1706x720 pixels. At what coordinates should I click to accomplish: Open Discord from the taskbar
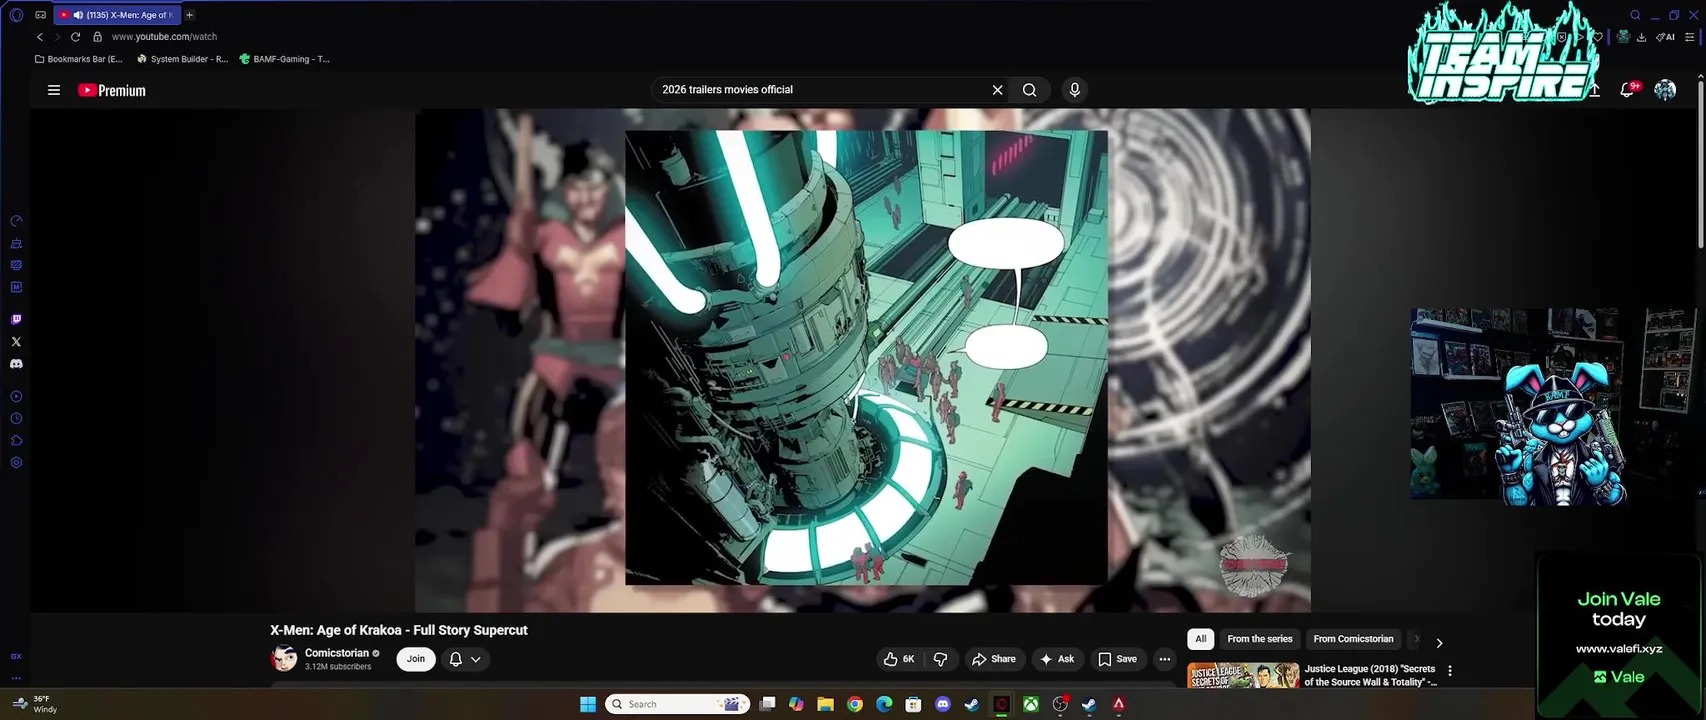pyautogui.click(x=942, y=704)
